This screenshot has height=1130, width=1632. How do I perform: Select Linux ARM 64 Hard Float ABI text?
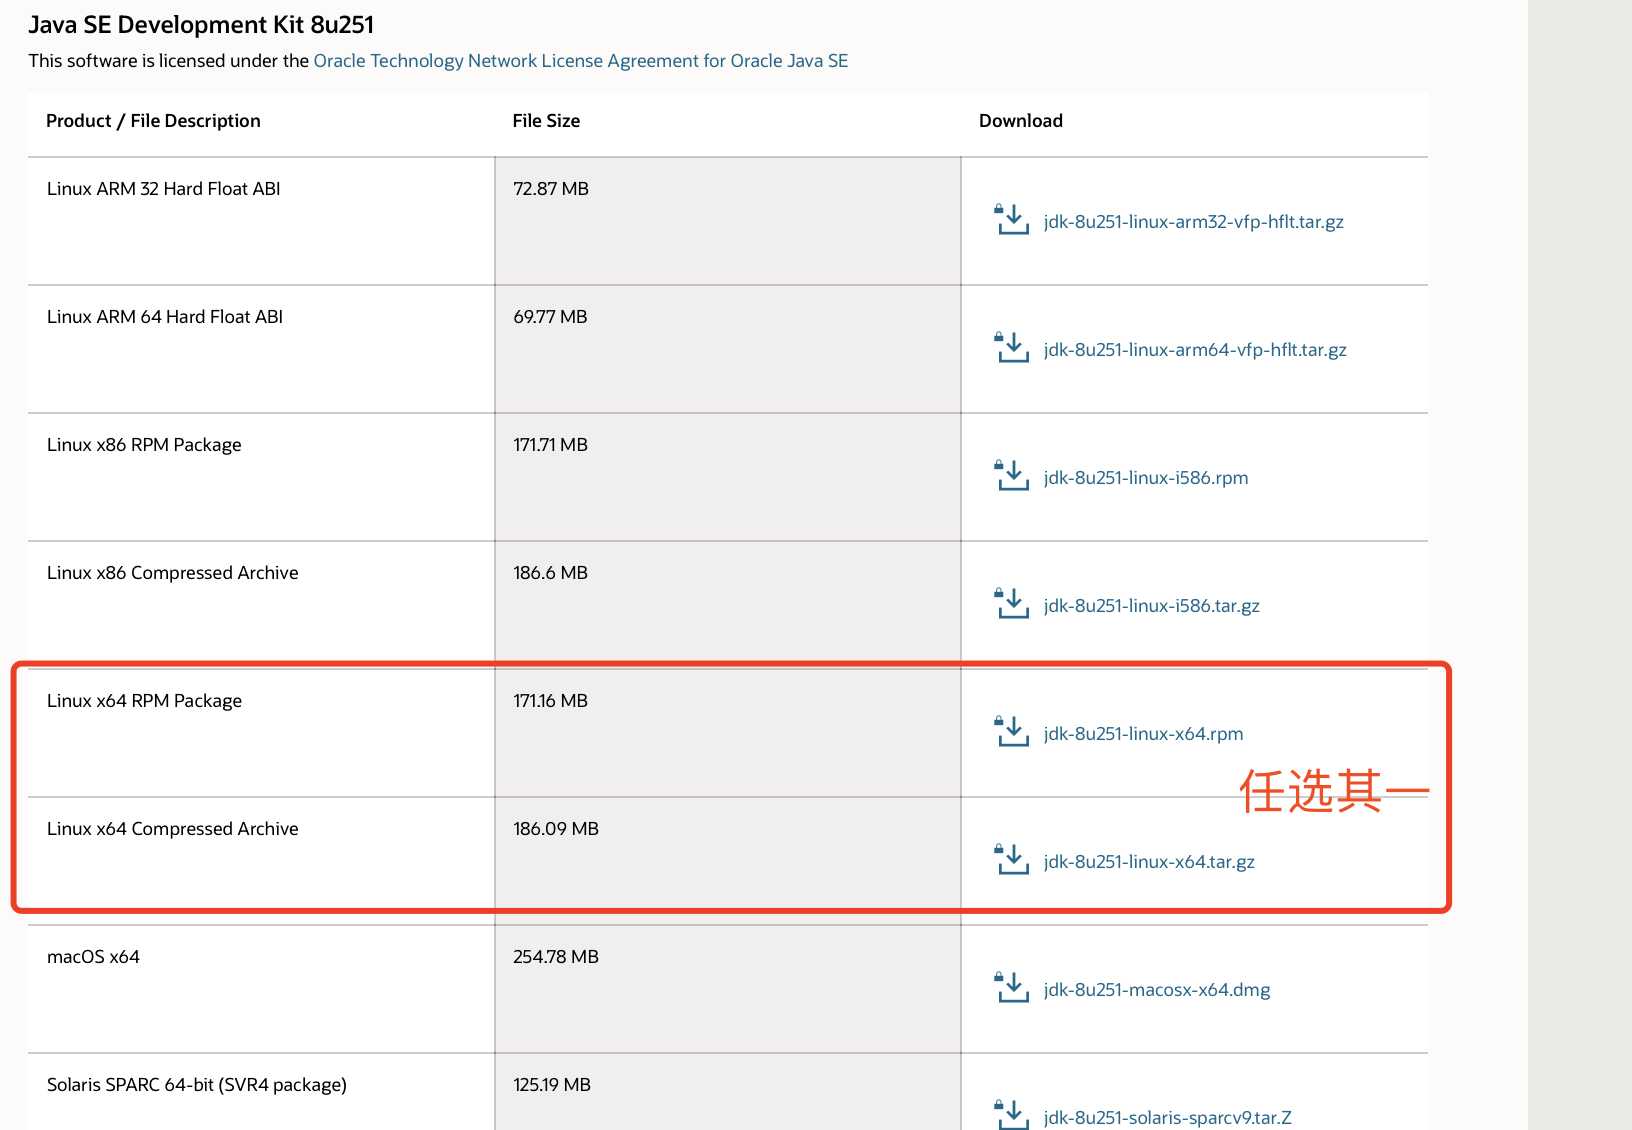165,317
